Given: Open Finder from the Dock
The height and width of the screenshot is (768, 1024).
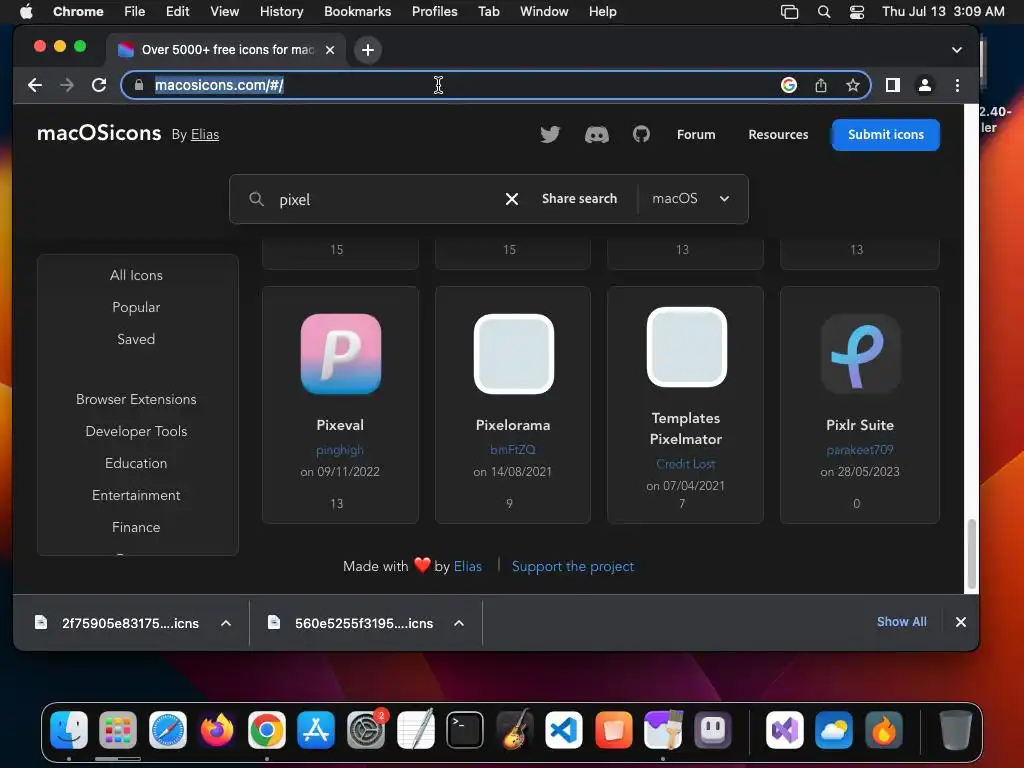Looking at the screenshot, I should click(69, 729).
